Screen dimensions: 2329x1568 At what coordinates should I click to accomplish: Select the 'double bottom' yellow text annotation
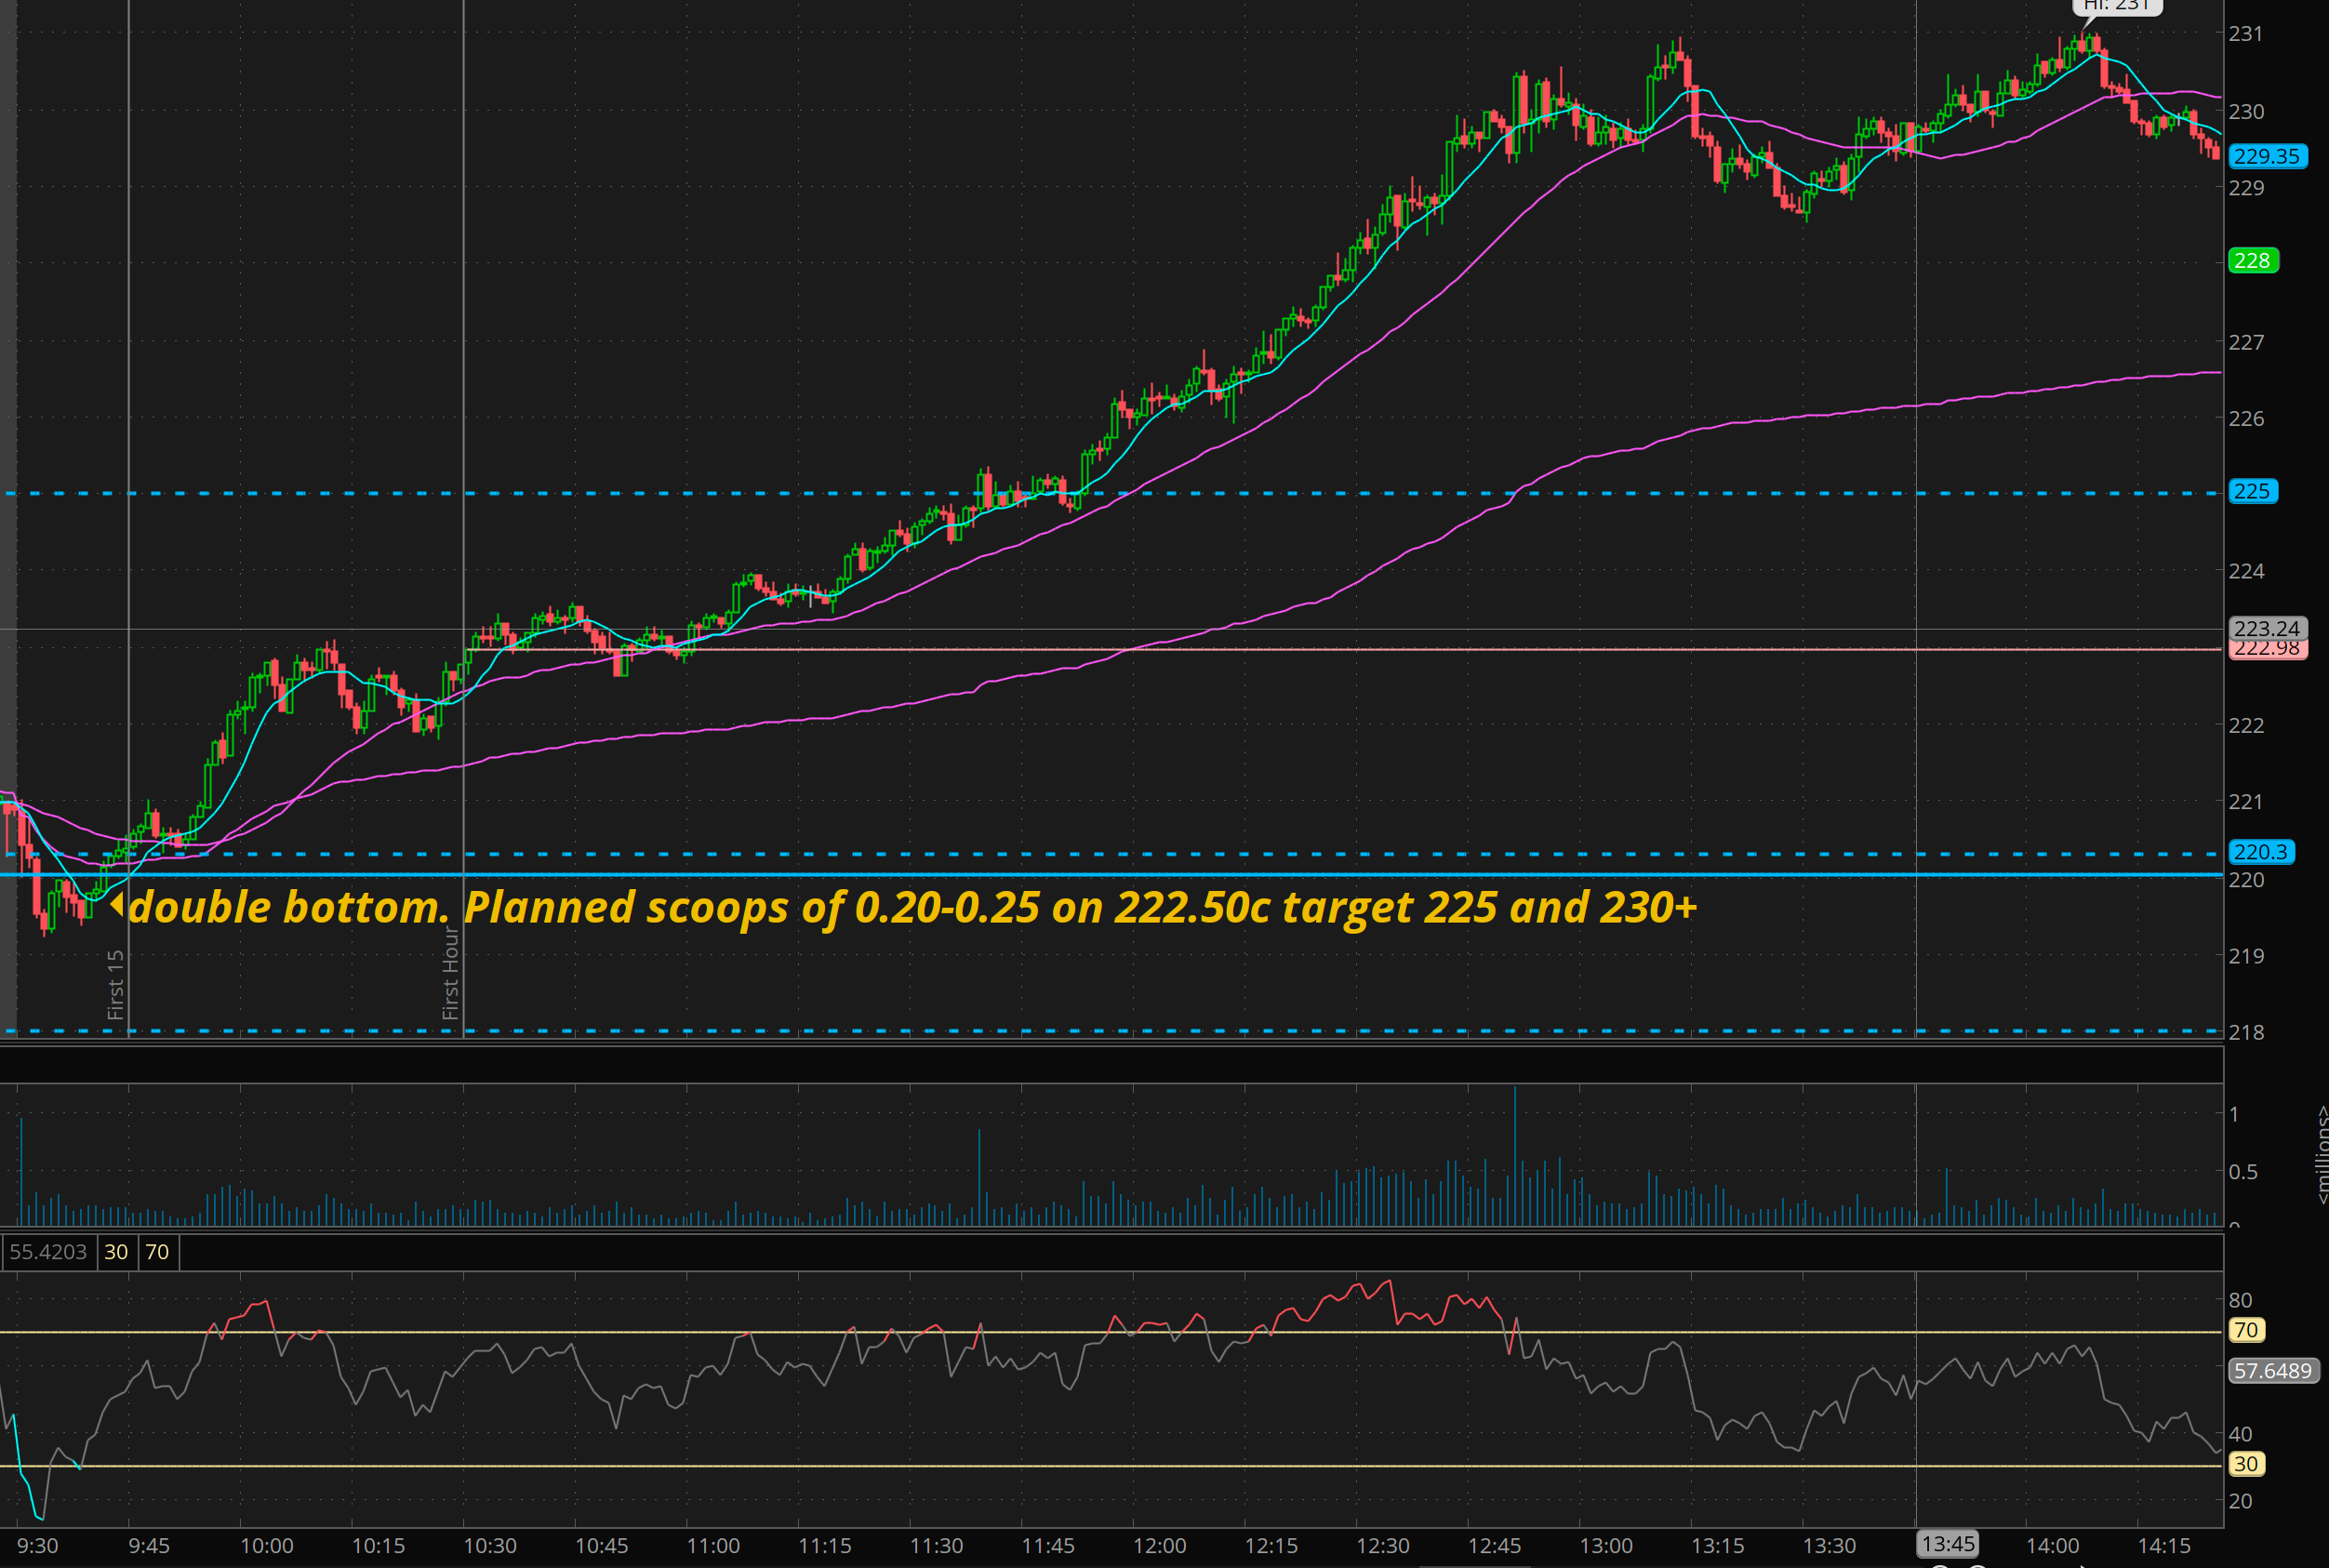pyautogui.click(x=288, y=907)
